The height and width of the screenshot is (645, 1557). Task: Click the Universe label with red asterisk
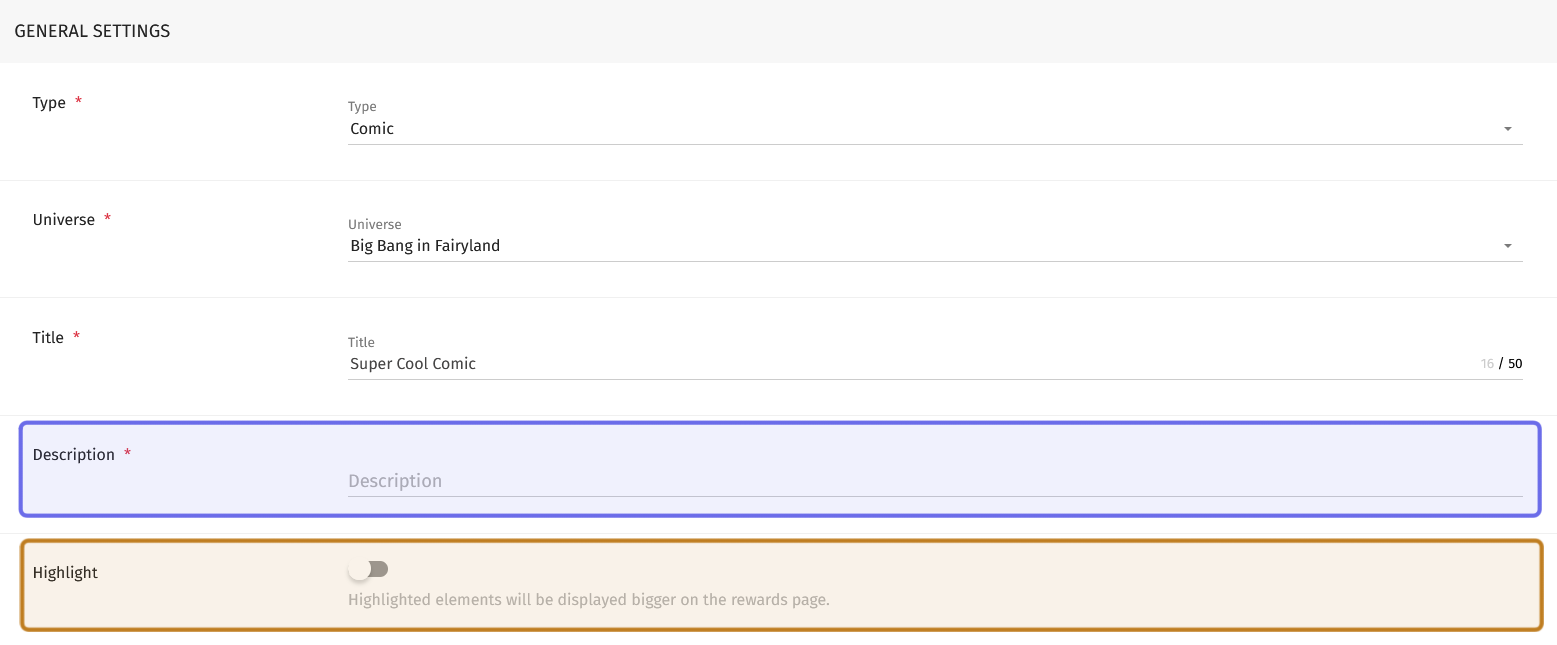pos(72,219)
